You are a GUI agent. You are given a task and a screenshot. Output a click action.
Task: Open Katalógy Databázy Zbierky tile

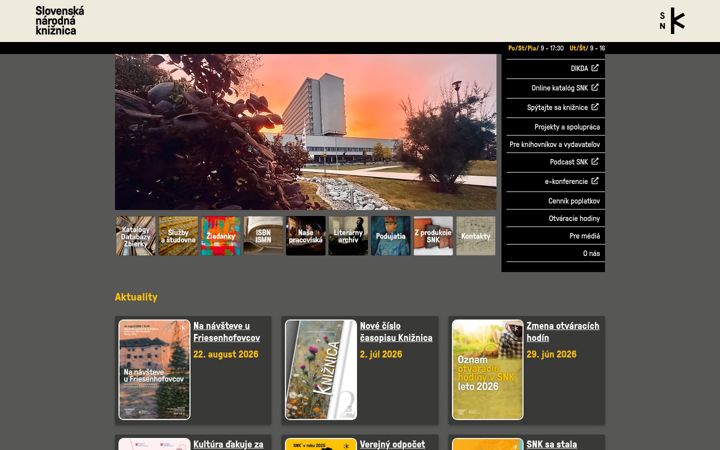tap(135, 236)
